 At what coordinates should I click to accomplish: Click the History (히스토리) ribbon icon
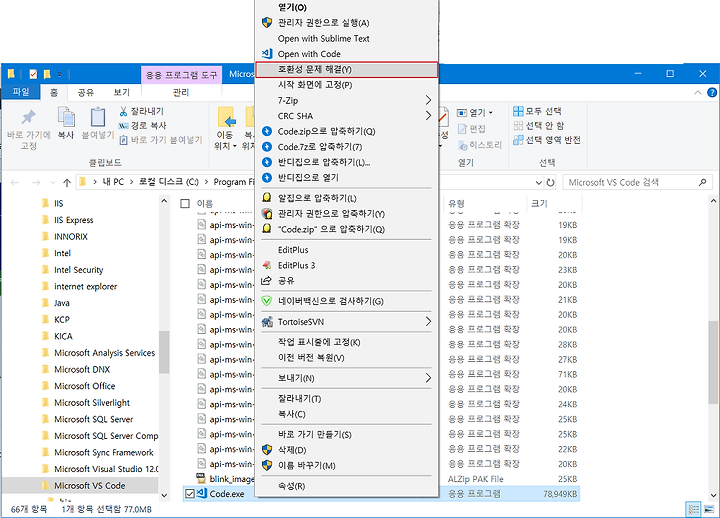[462, 145]
